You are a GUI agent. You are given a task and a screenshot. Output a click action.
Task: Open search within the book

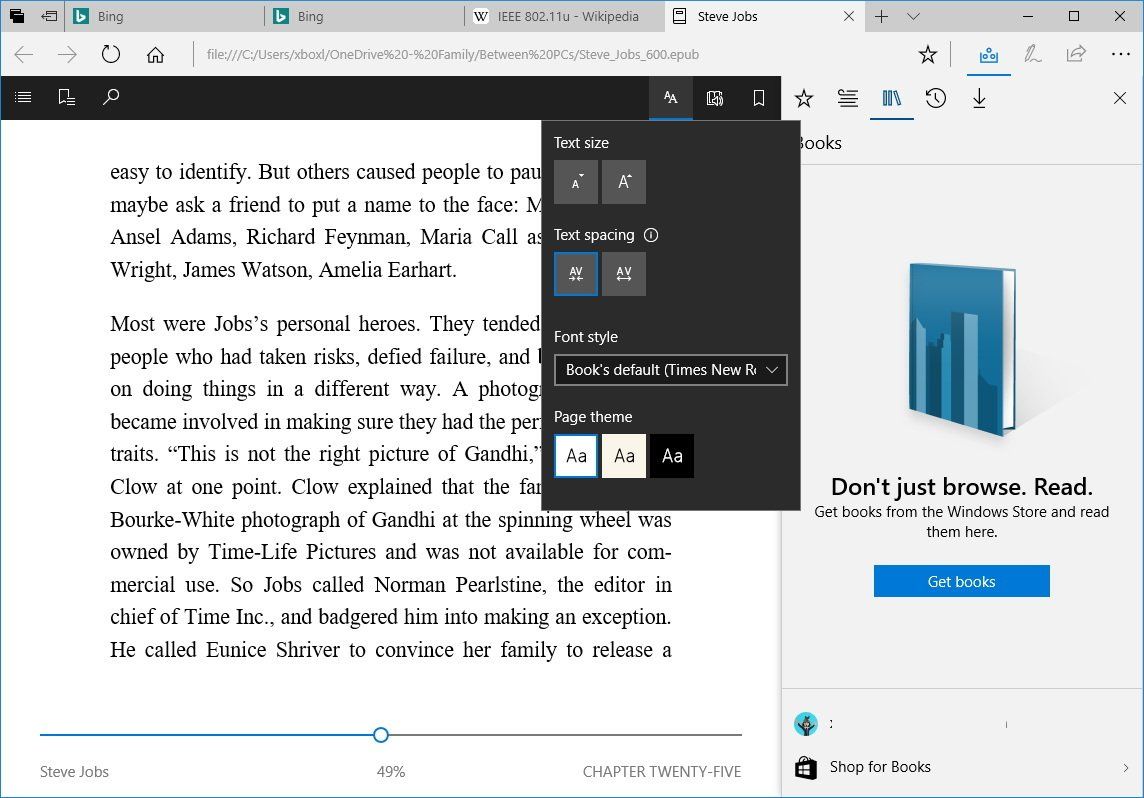(x=111, y=97)
